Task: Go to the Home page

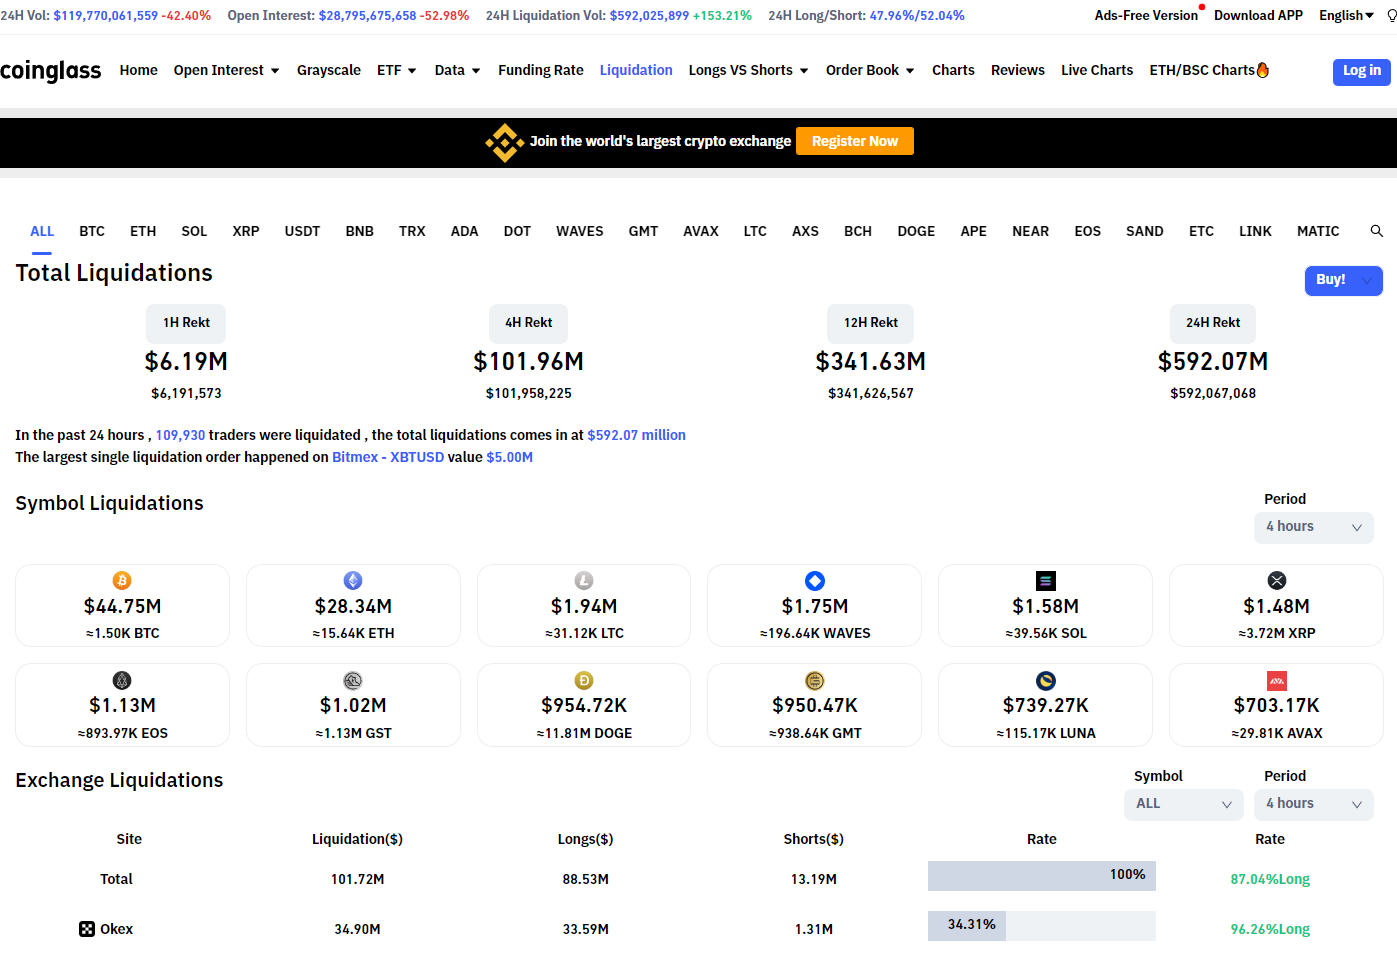Action: [x=139, y=70]
